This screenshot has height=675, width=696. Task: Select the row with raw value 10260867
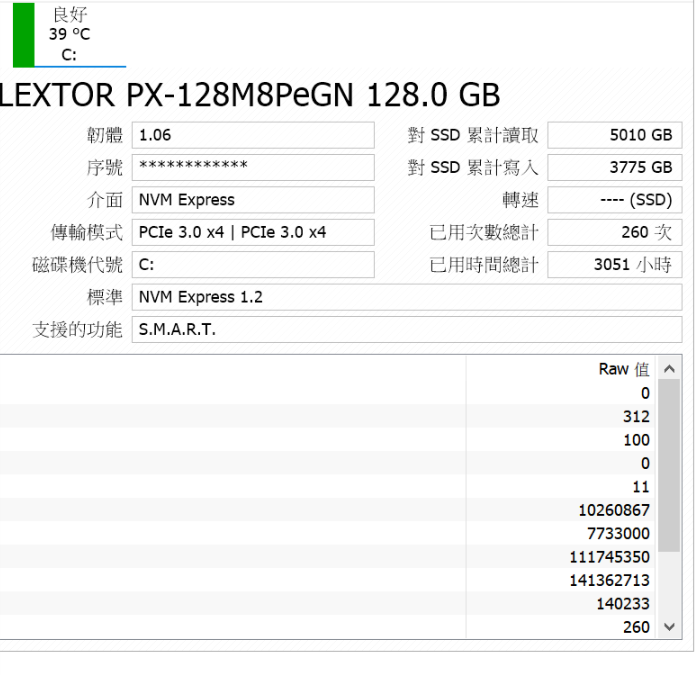pyautogui.click(x=328, y=510)
